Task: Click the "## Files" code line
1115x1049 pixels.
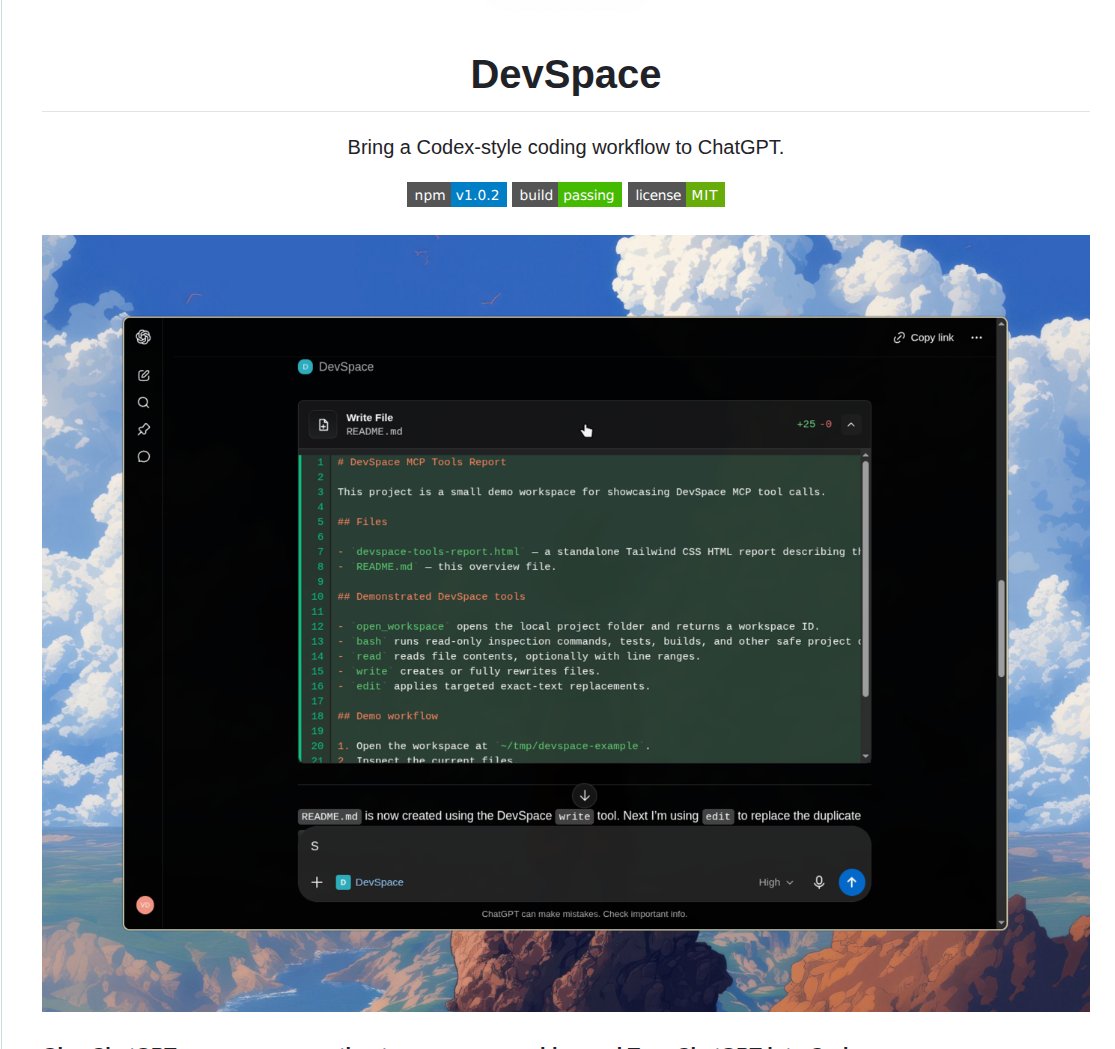Action: point(362,522)
